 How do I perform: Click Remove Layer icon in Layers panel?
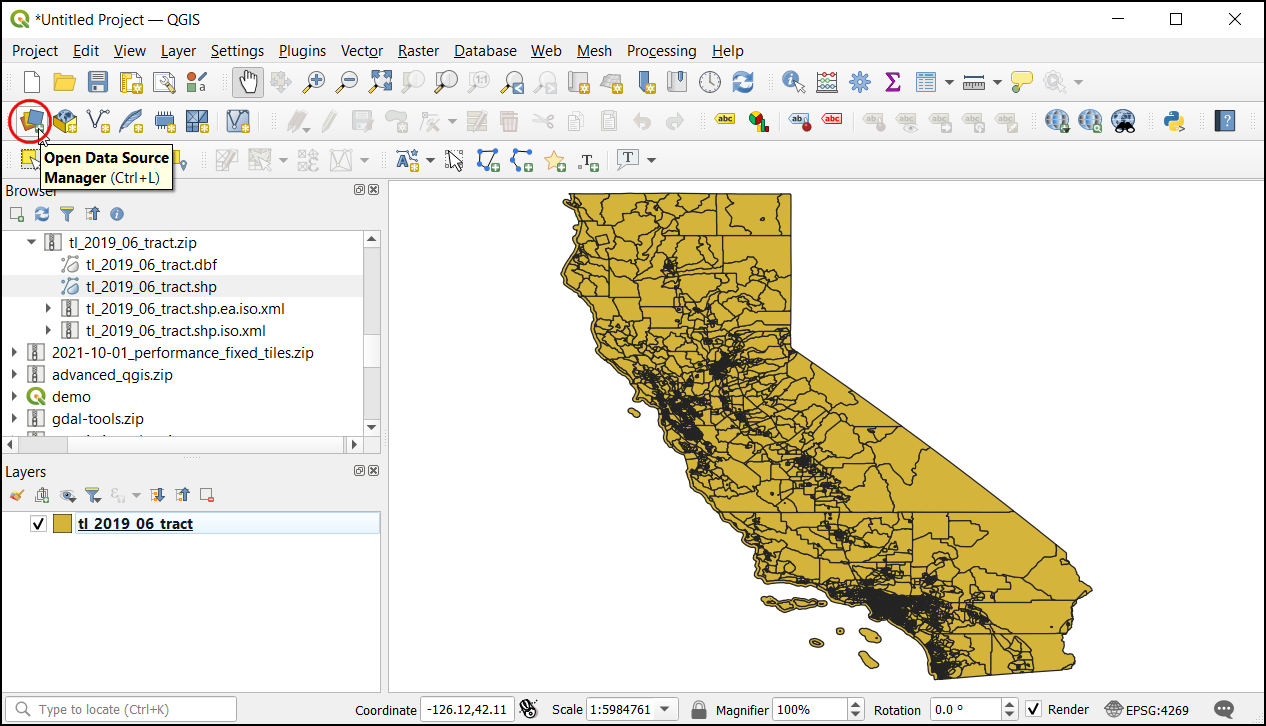tap(207, 495)
